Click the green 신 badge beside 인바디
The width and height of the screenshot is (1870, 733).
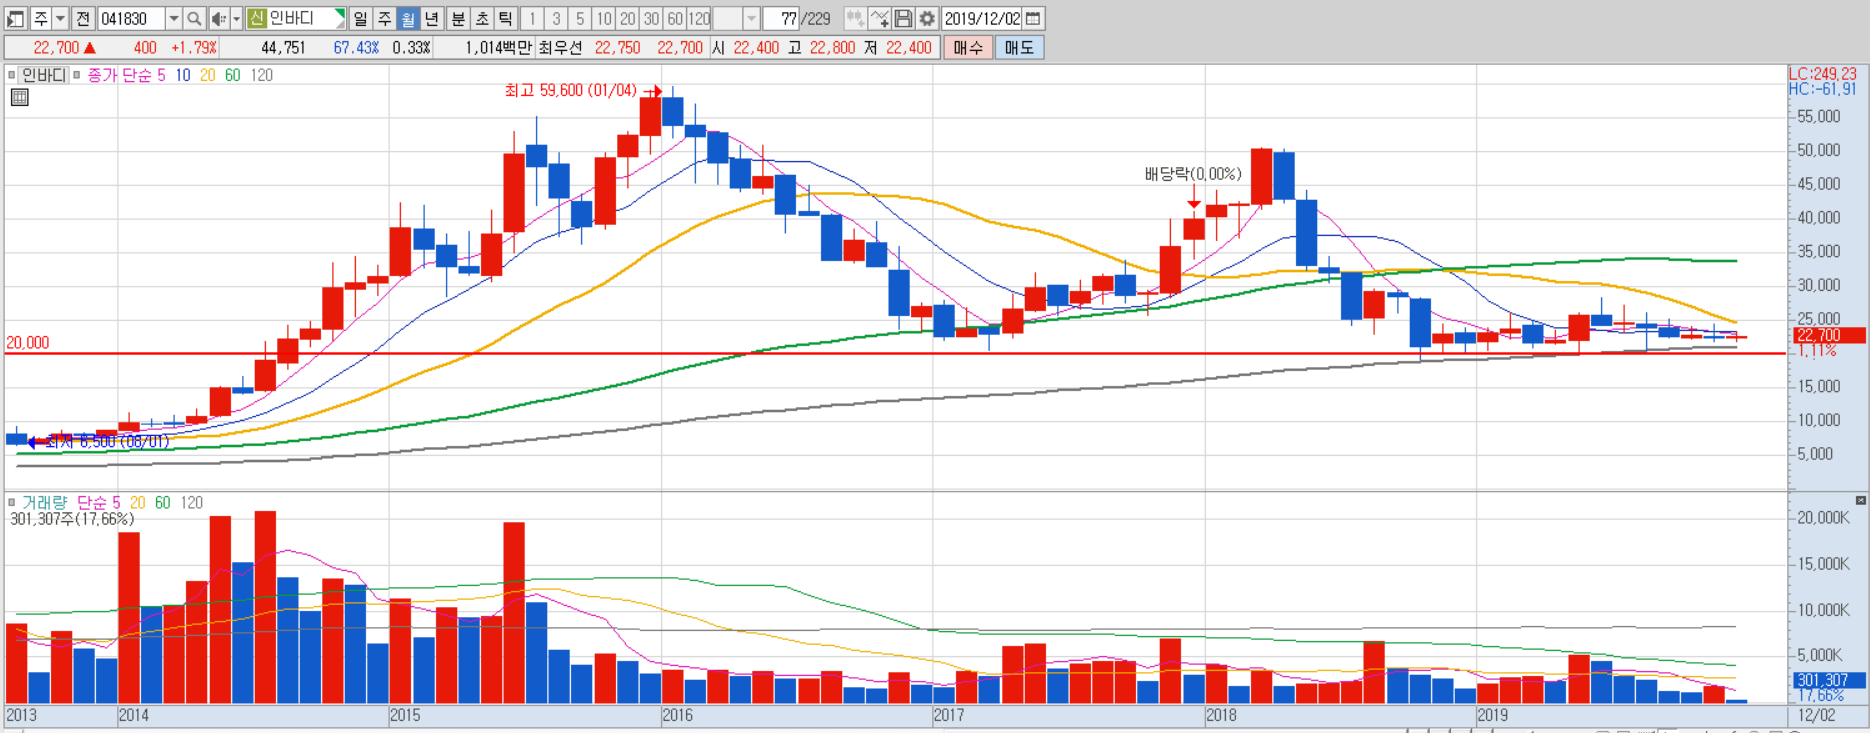[x=257, y=18]
